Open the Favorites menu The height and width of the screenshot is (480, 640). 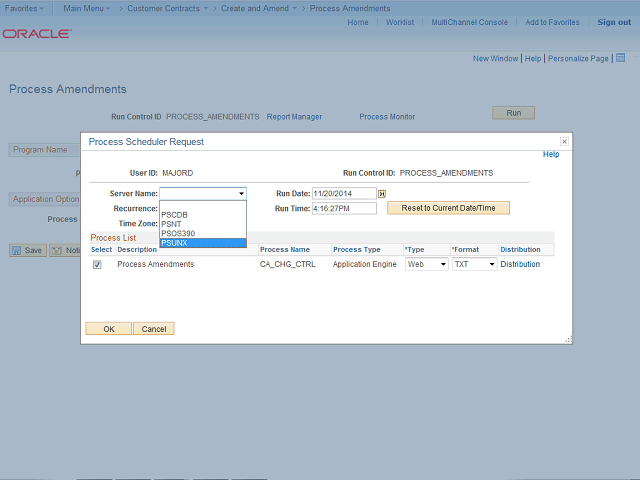pos(24,8)
